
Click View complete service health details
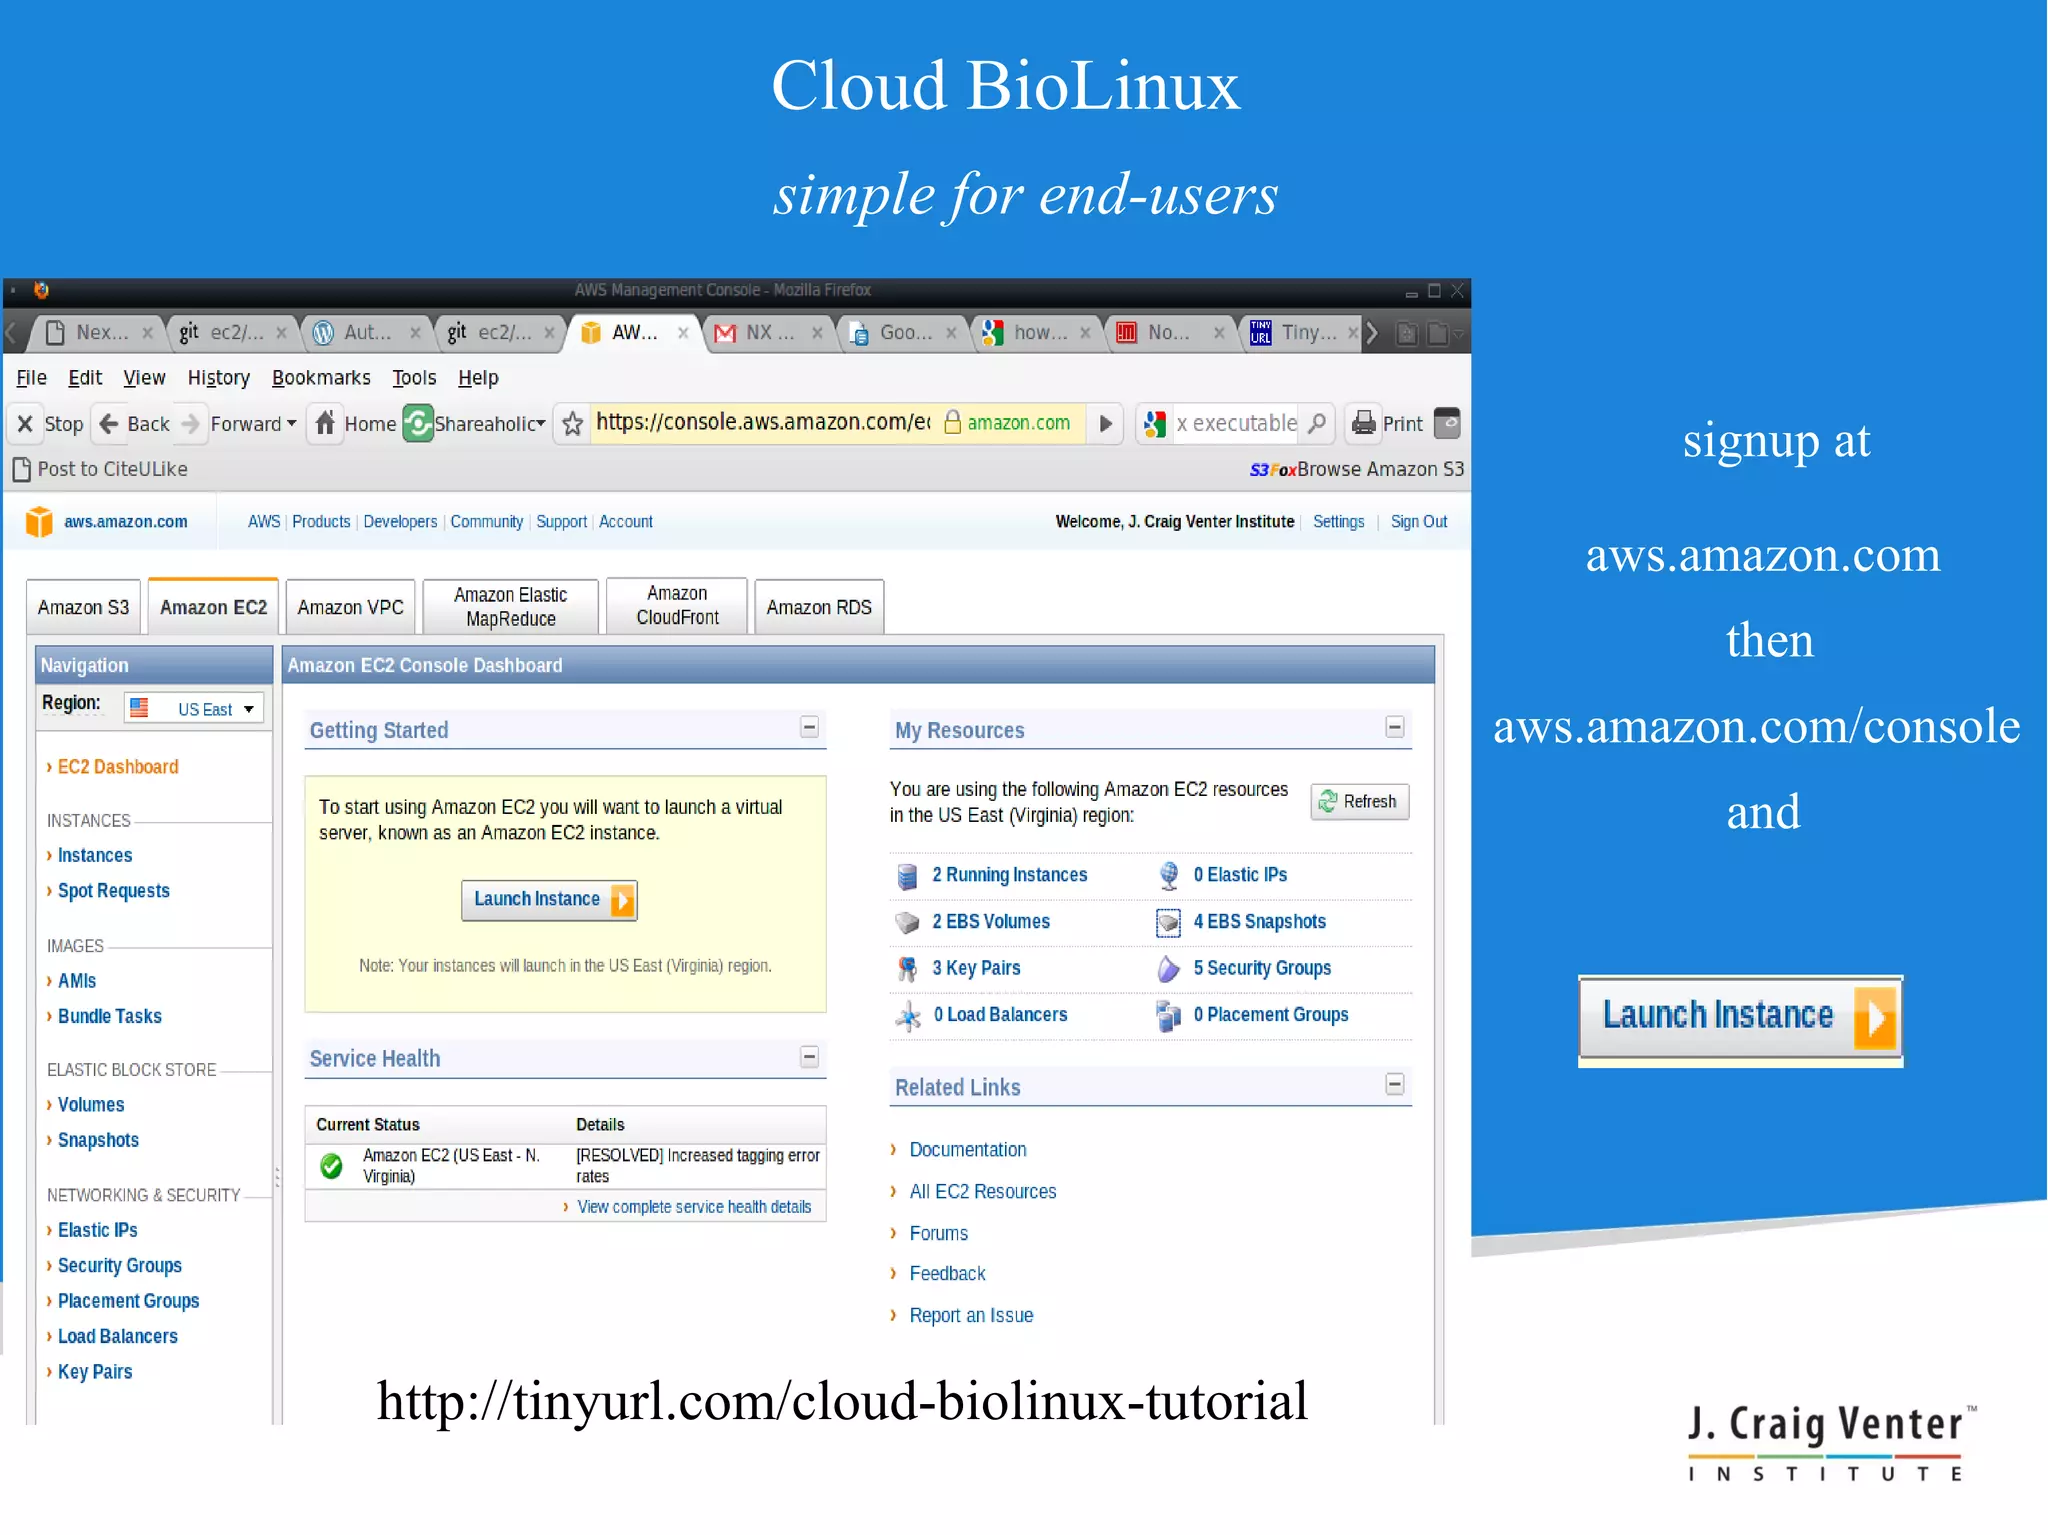coord(694,1208)
